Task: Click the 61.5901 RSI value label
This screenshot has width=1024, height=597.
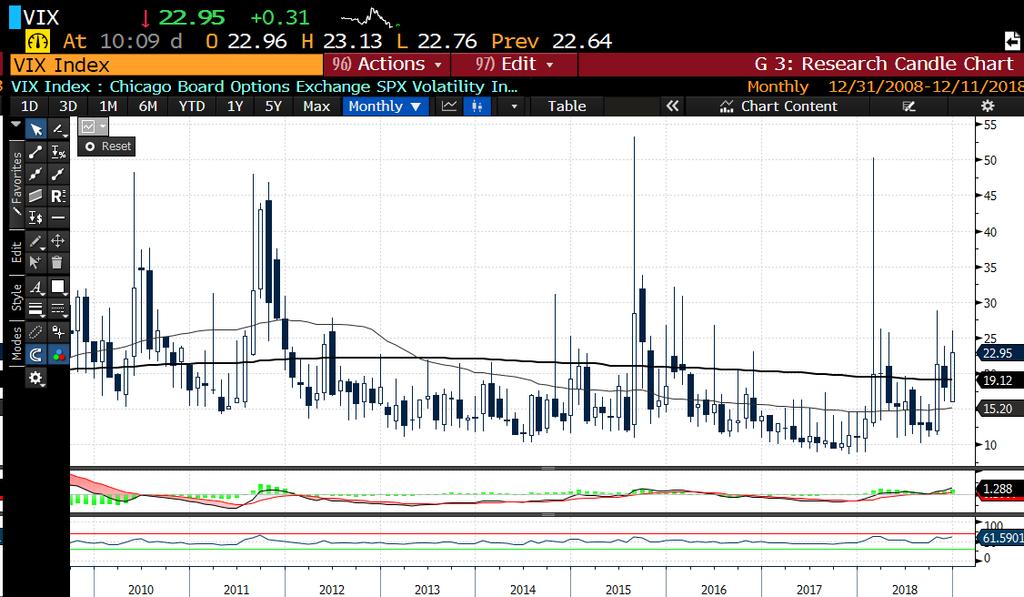Action: pos(1000,538)
